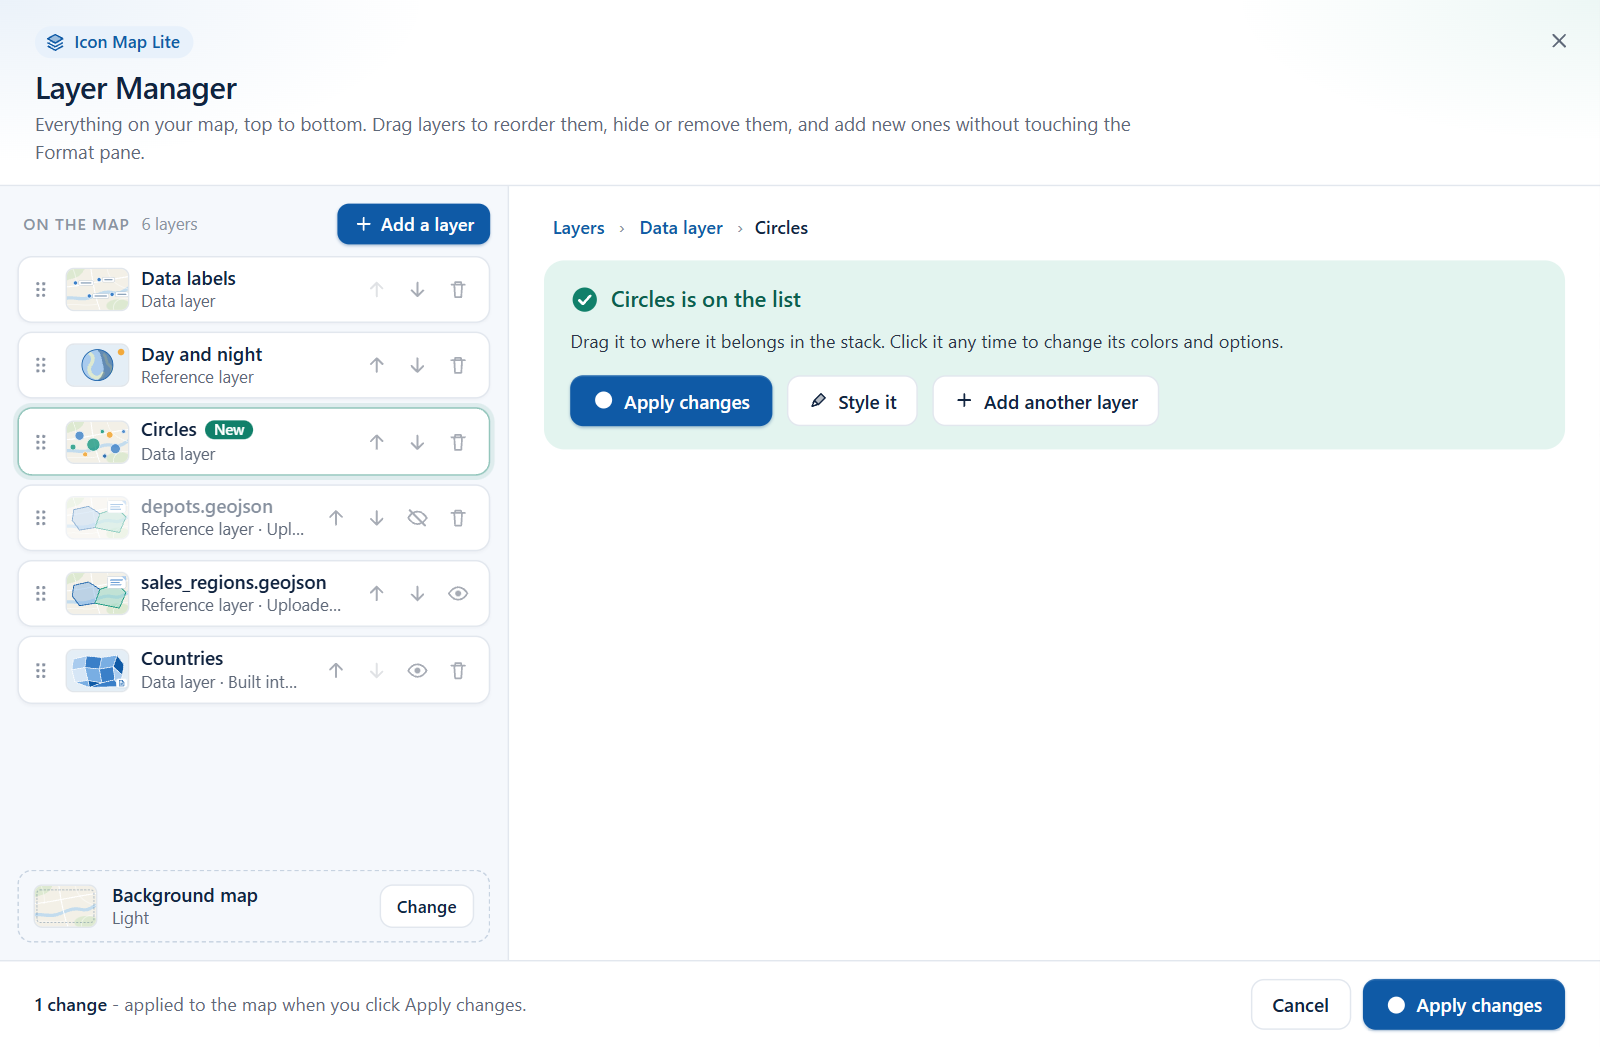Screen dimensions: 1600x1047
Task: Hide the sales_regions.geojson layer
Action: [x=458, y=594]
